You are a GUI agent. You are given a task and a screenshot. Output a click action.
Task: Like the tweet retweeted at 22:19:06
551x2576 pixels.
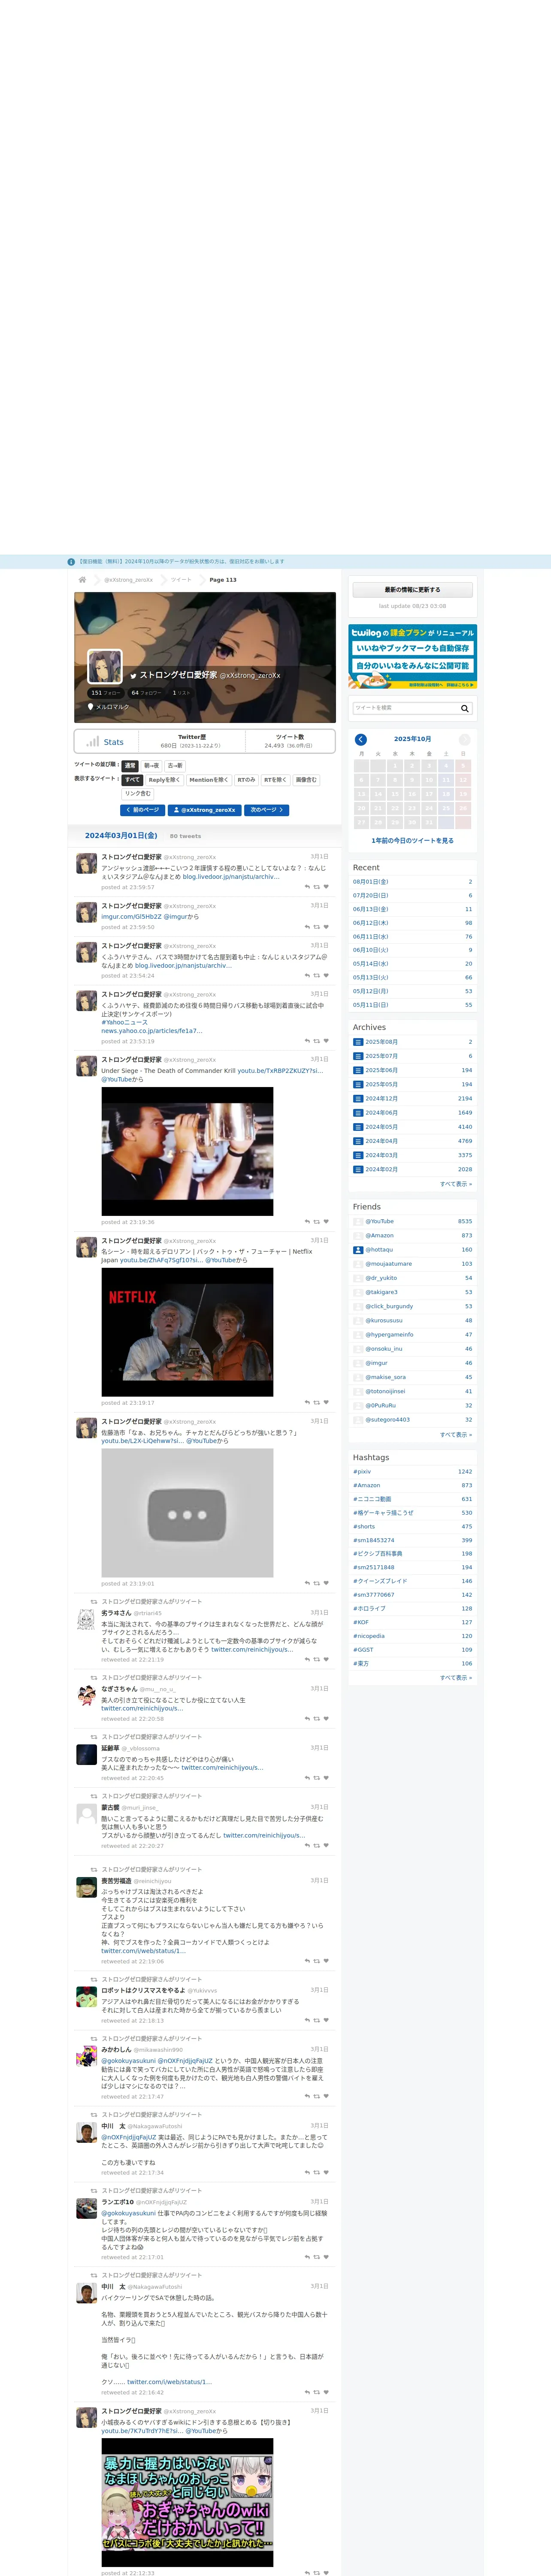(x=326, y=1961)
